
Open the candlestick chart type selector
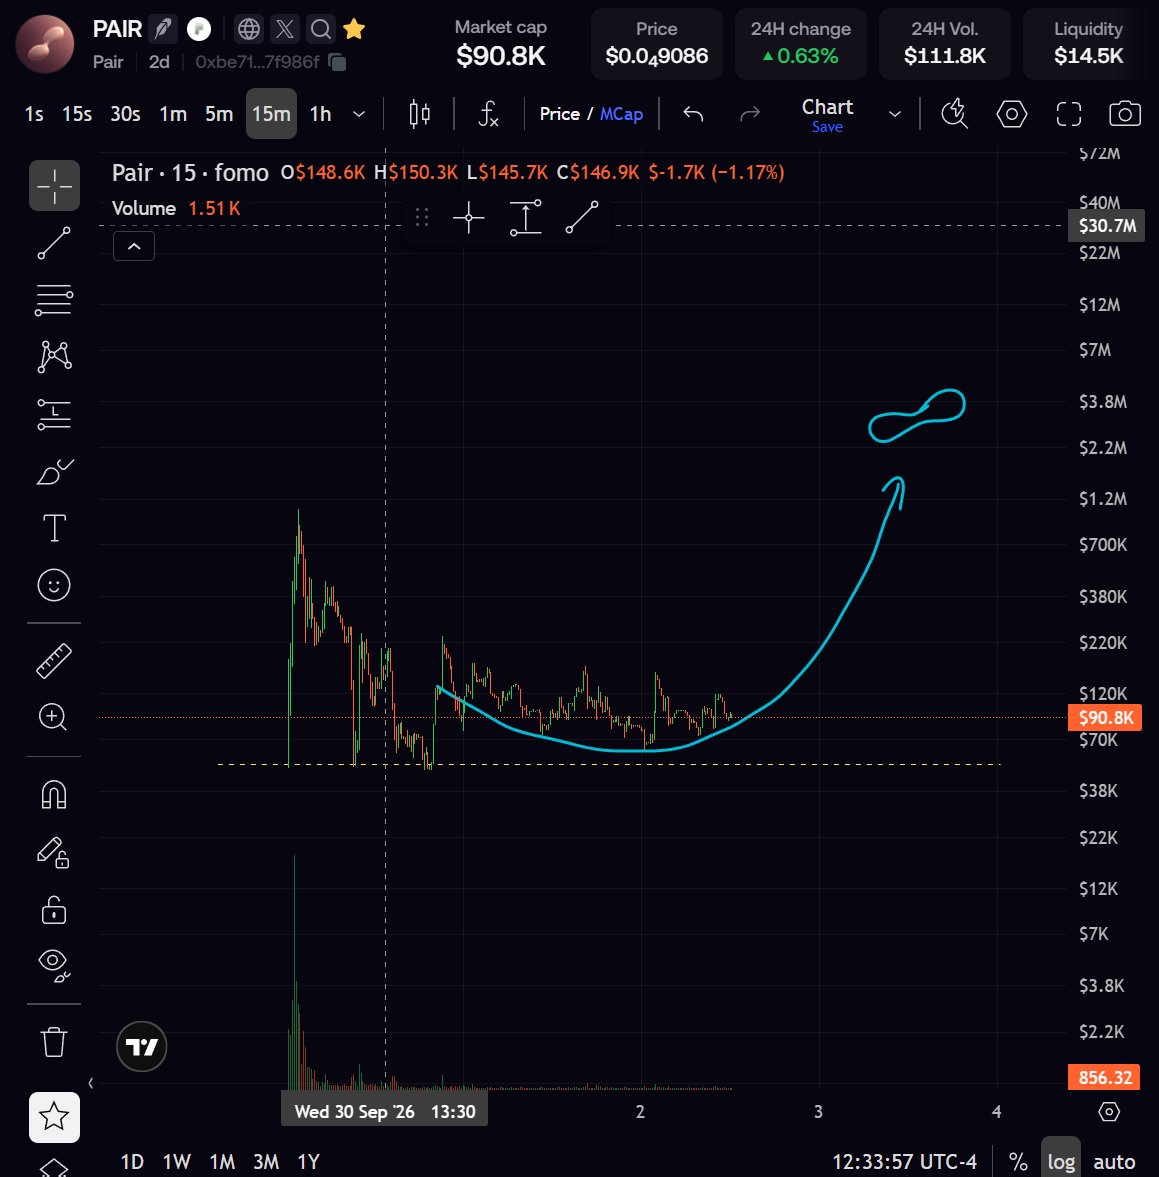point(420,114)
